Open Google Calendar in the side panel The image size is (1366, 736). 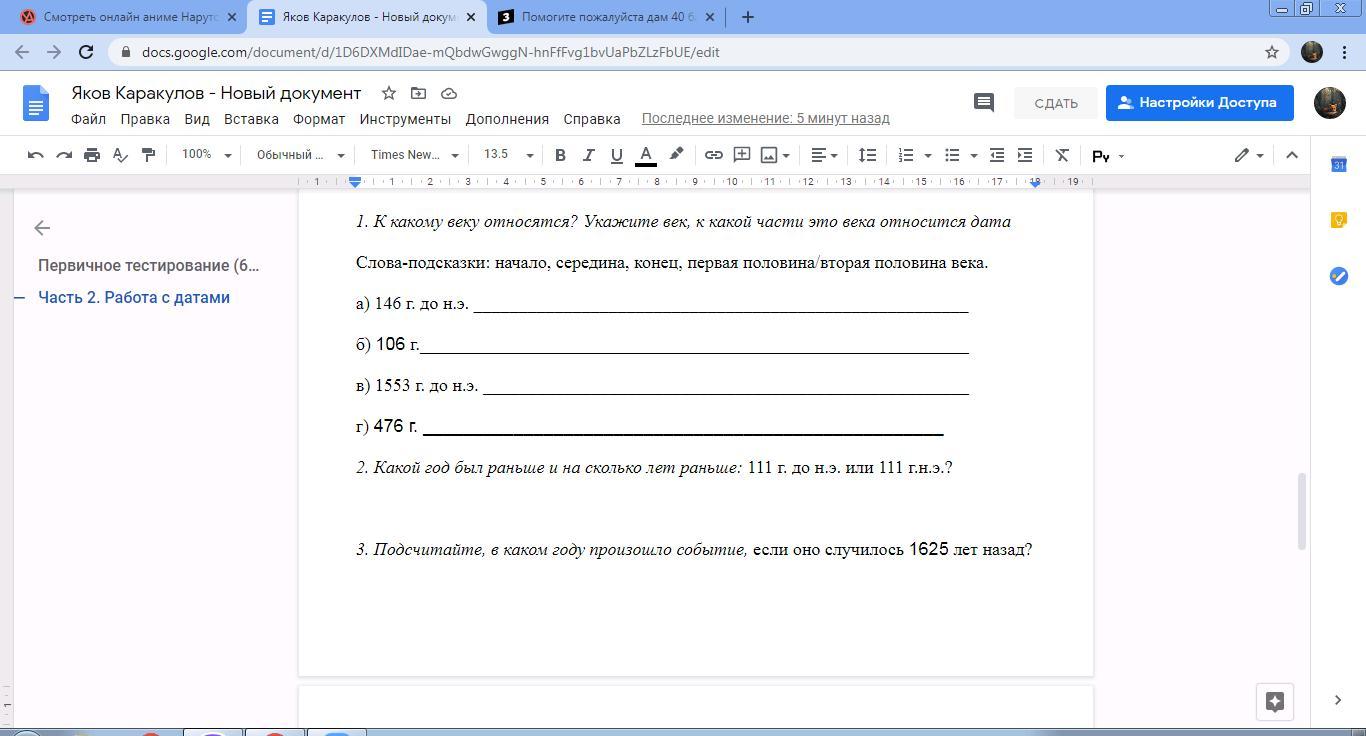pos(1339,164)
